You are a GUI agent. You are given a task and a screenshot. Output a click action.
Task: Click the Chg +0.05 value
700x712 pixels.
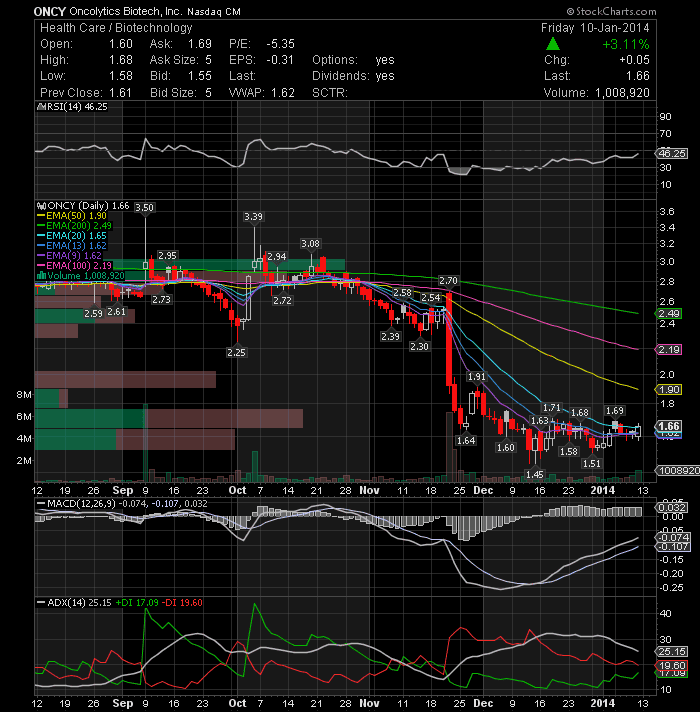pyautogui.click(x=634, y=60)
